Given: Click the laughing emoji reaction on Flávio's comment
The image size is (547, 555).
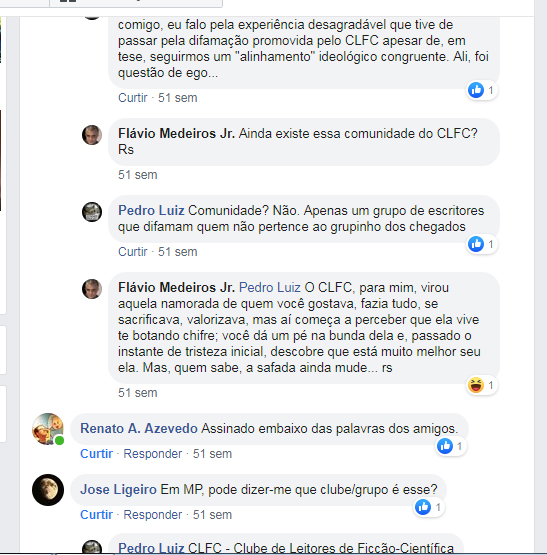Looking at the screenshot, I should coord(476,385).
